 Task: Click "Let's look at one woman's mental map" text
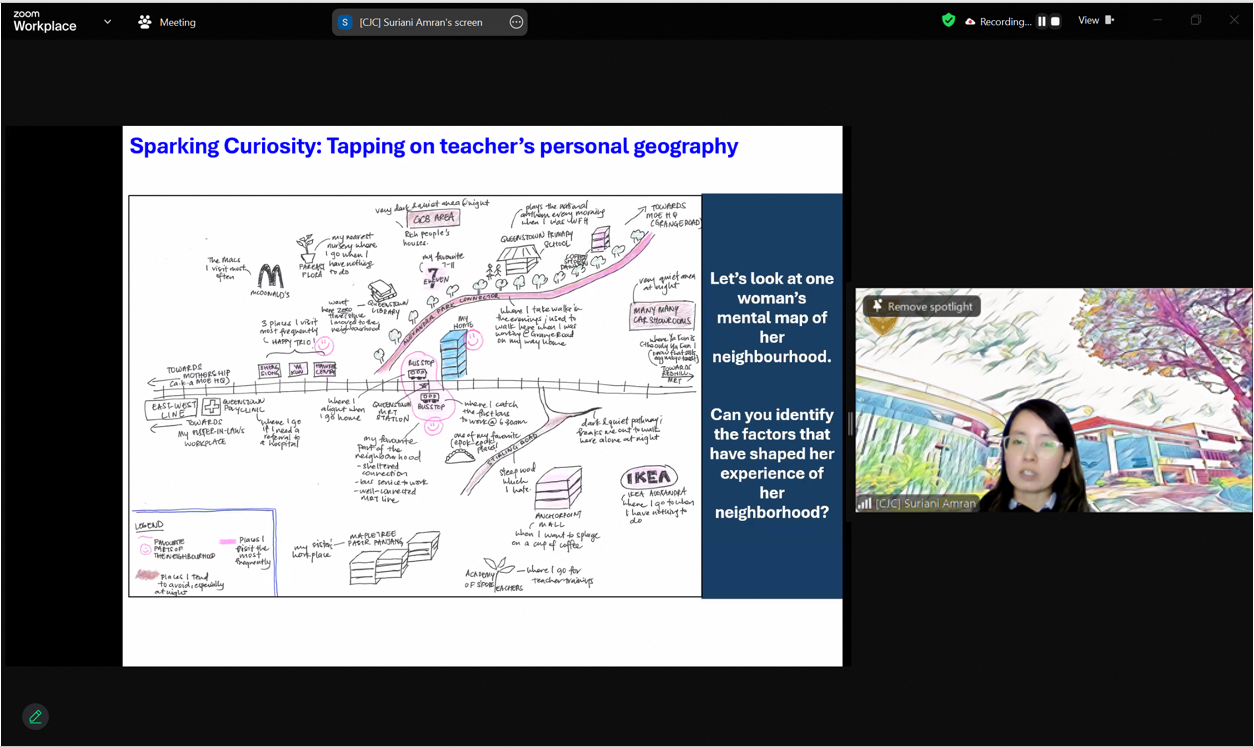click(x=772, y=317)
